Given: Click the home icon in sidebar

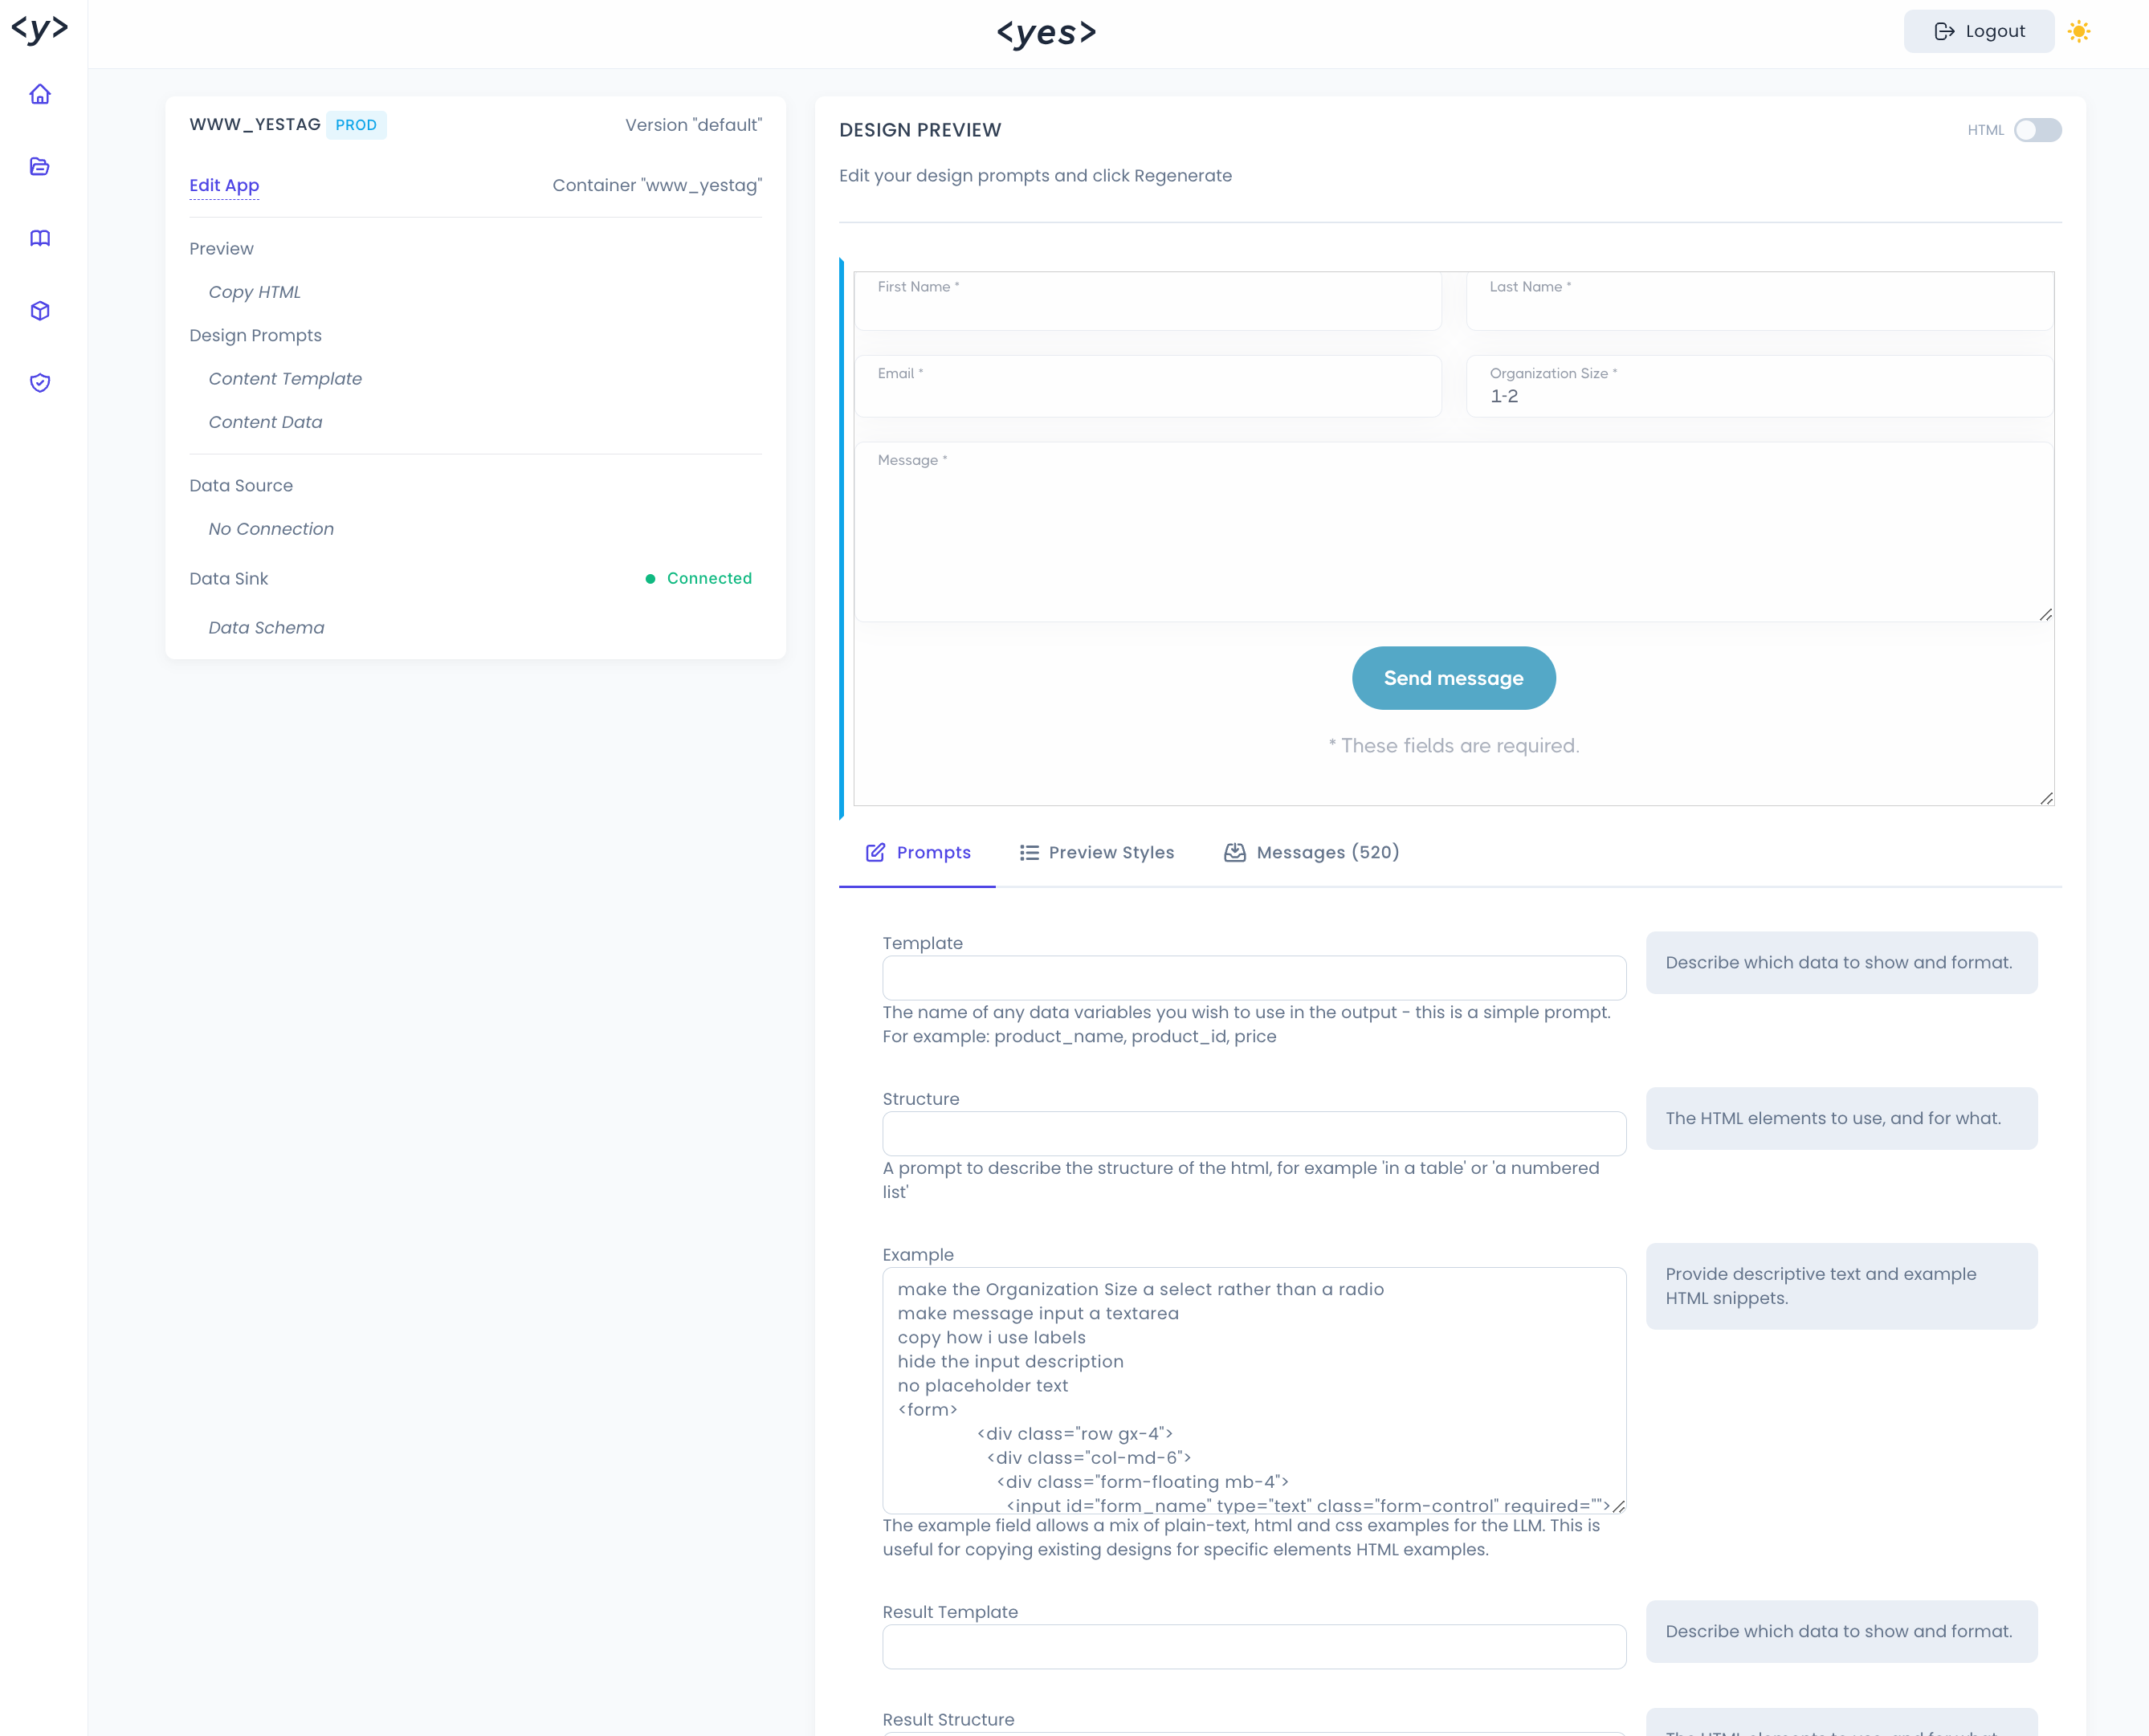Looking at the screenshot, I should click(x=40, y=94).
